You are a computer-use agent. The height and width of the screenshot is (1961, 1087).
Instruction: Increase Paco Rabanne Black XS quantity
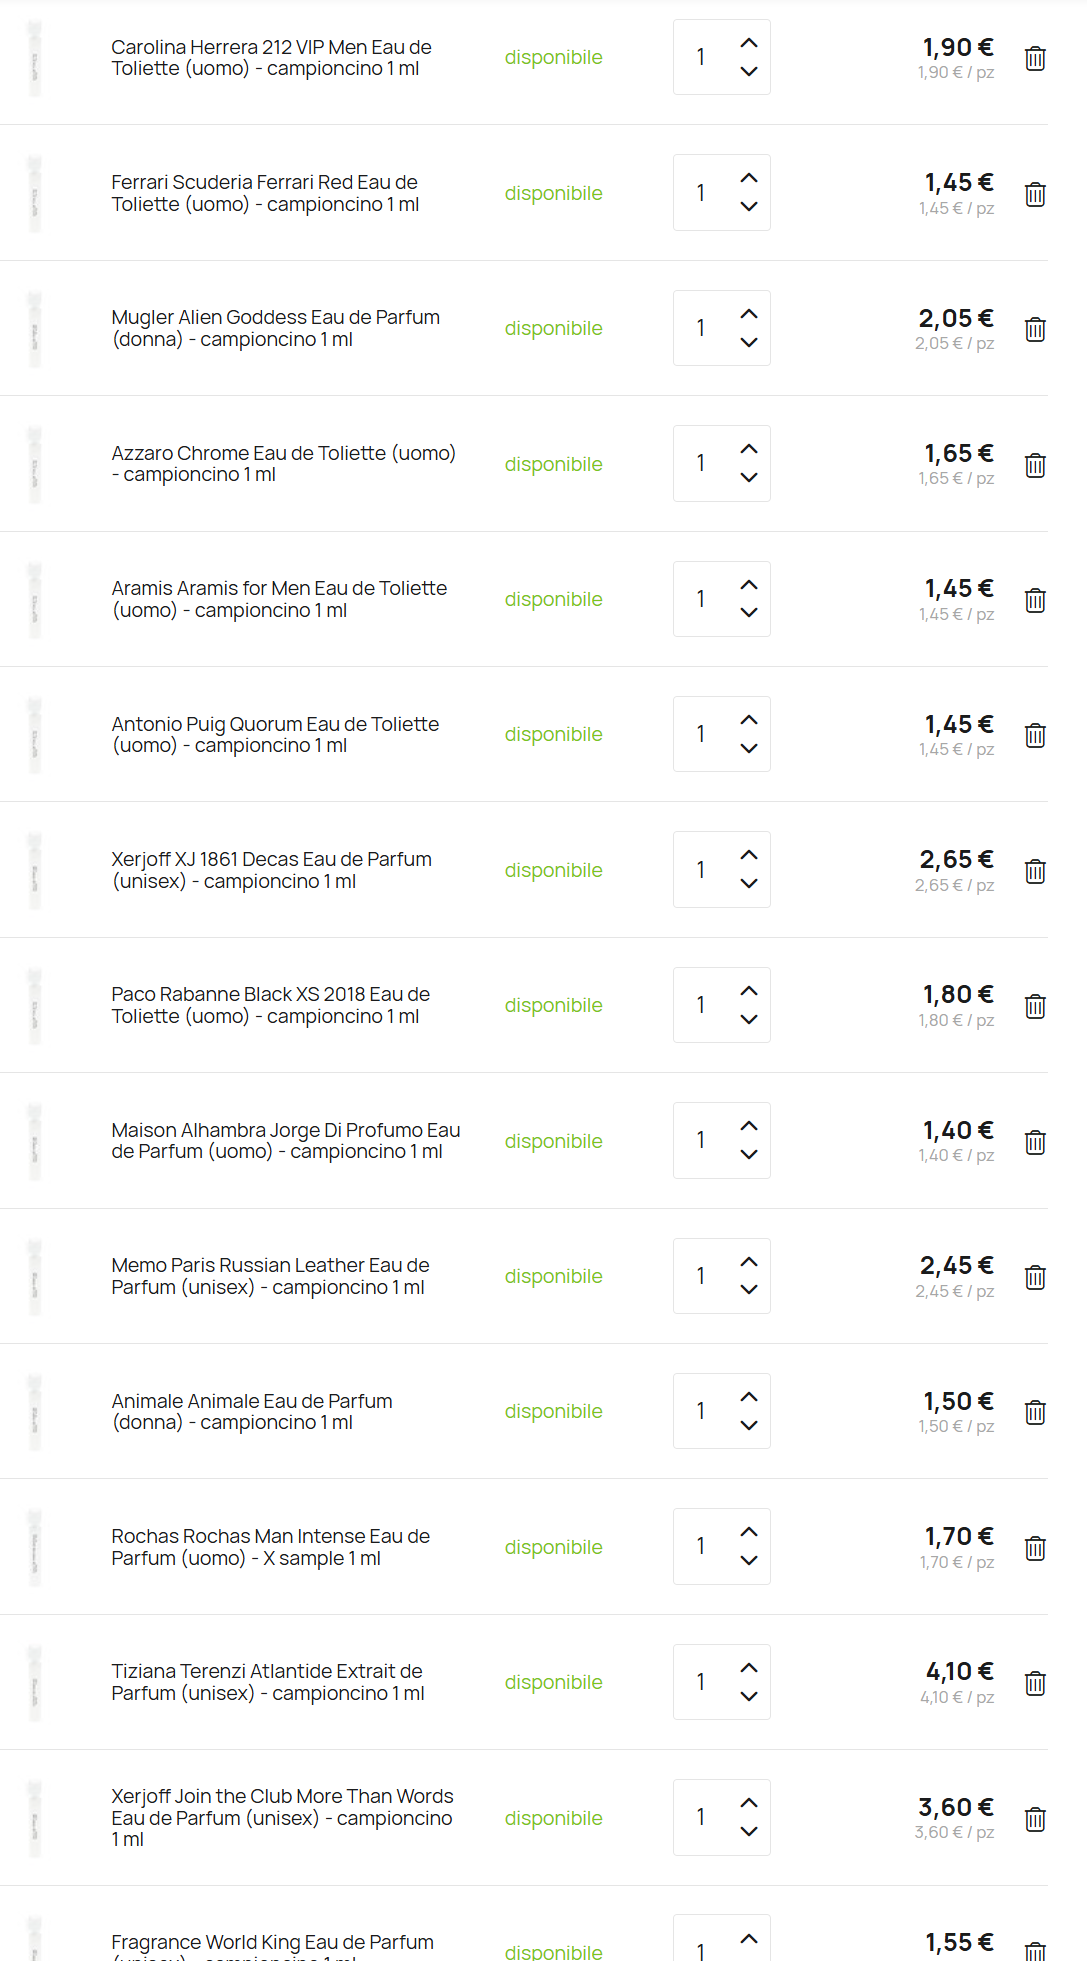coord(749,991)
